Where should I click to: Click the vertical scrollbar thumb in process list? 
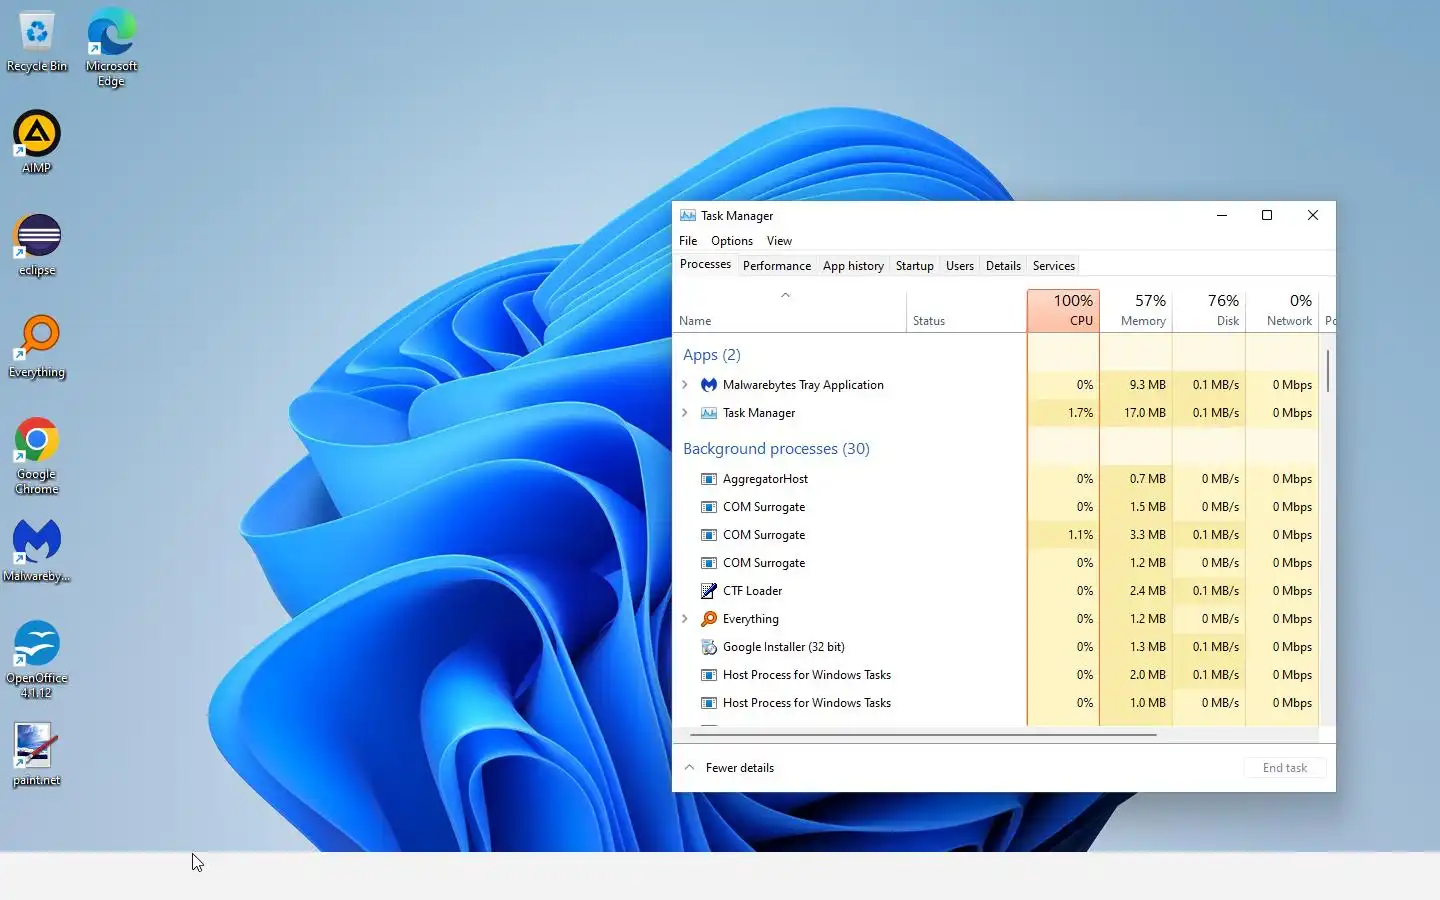(x=1328, y=370)
